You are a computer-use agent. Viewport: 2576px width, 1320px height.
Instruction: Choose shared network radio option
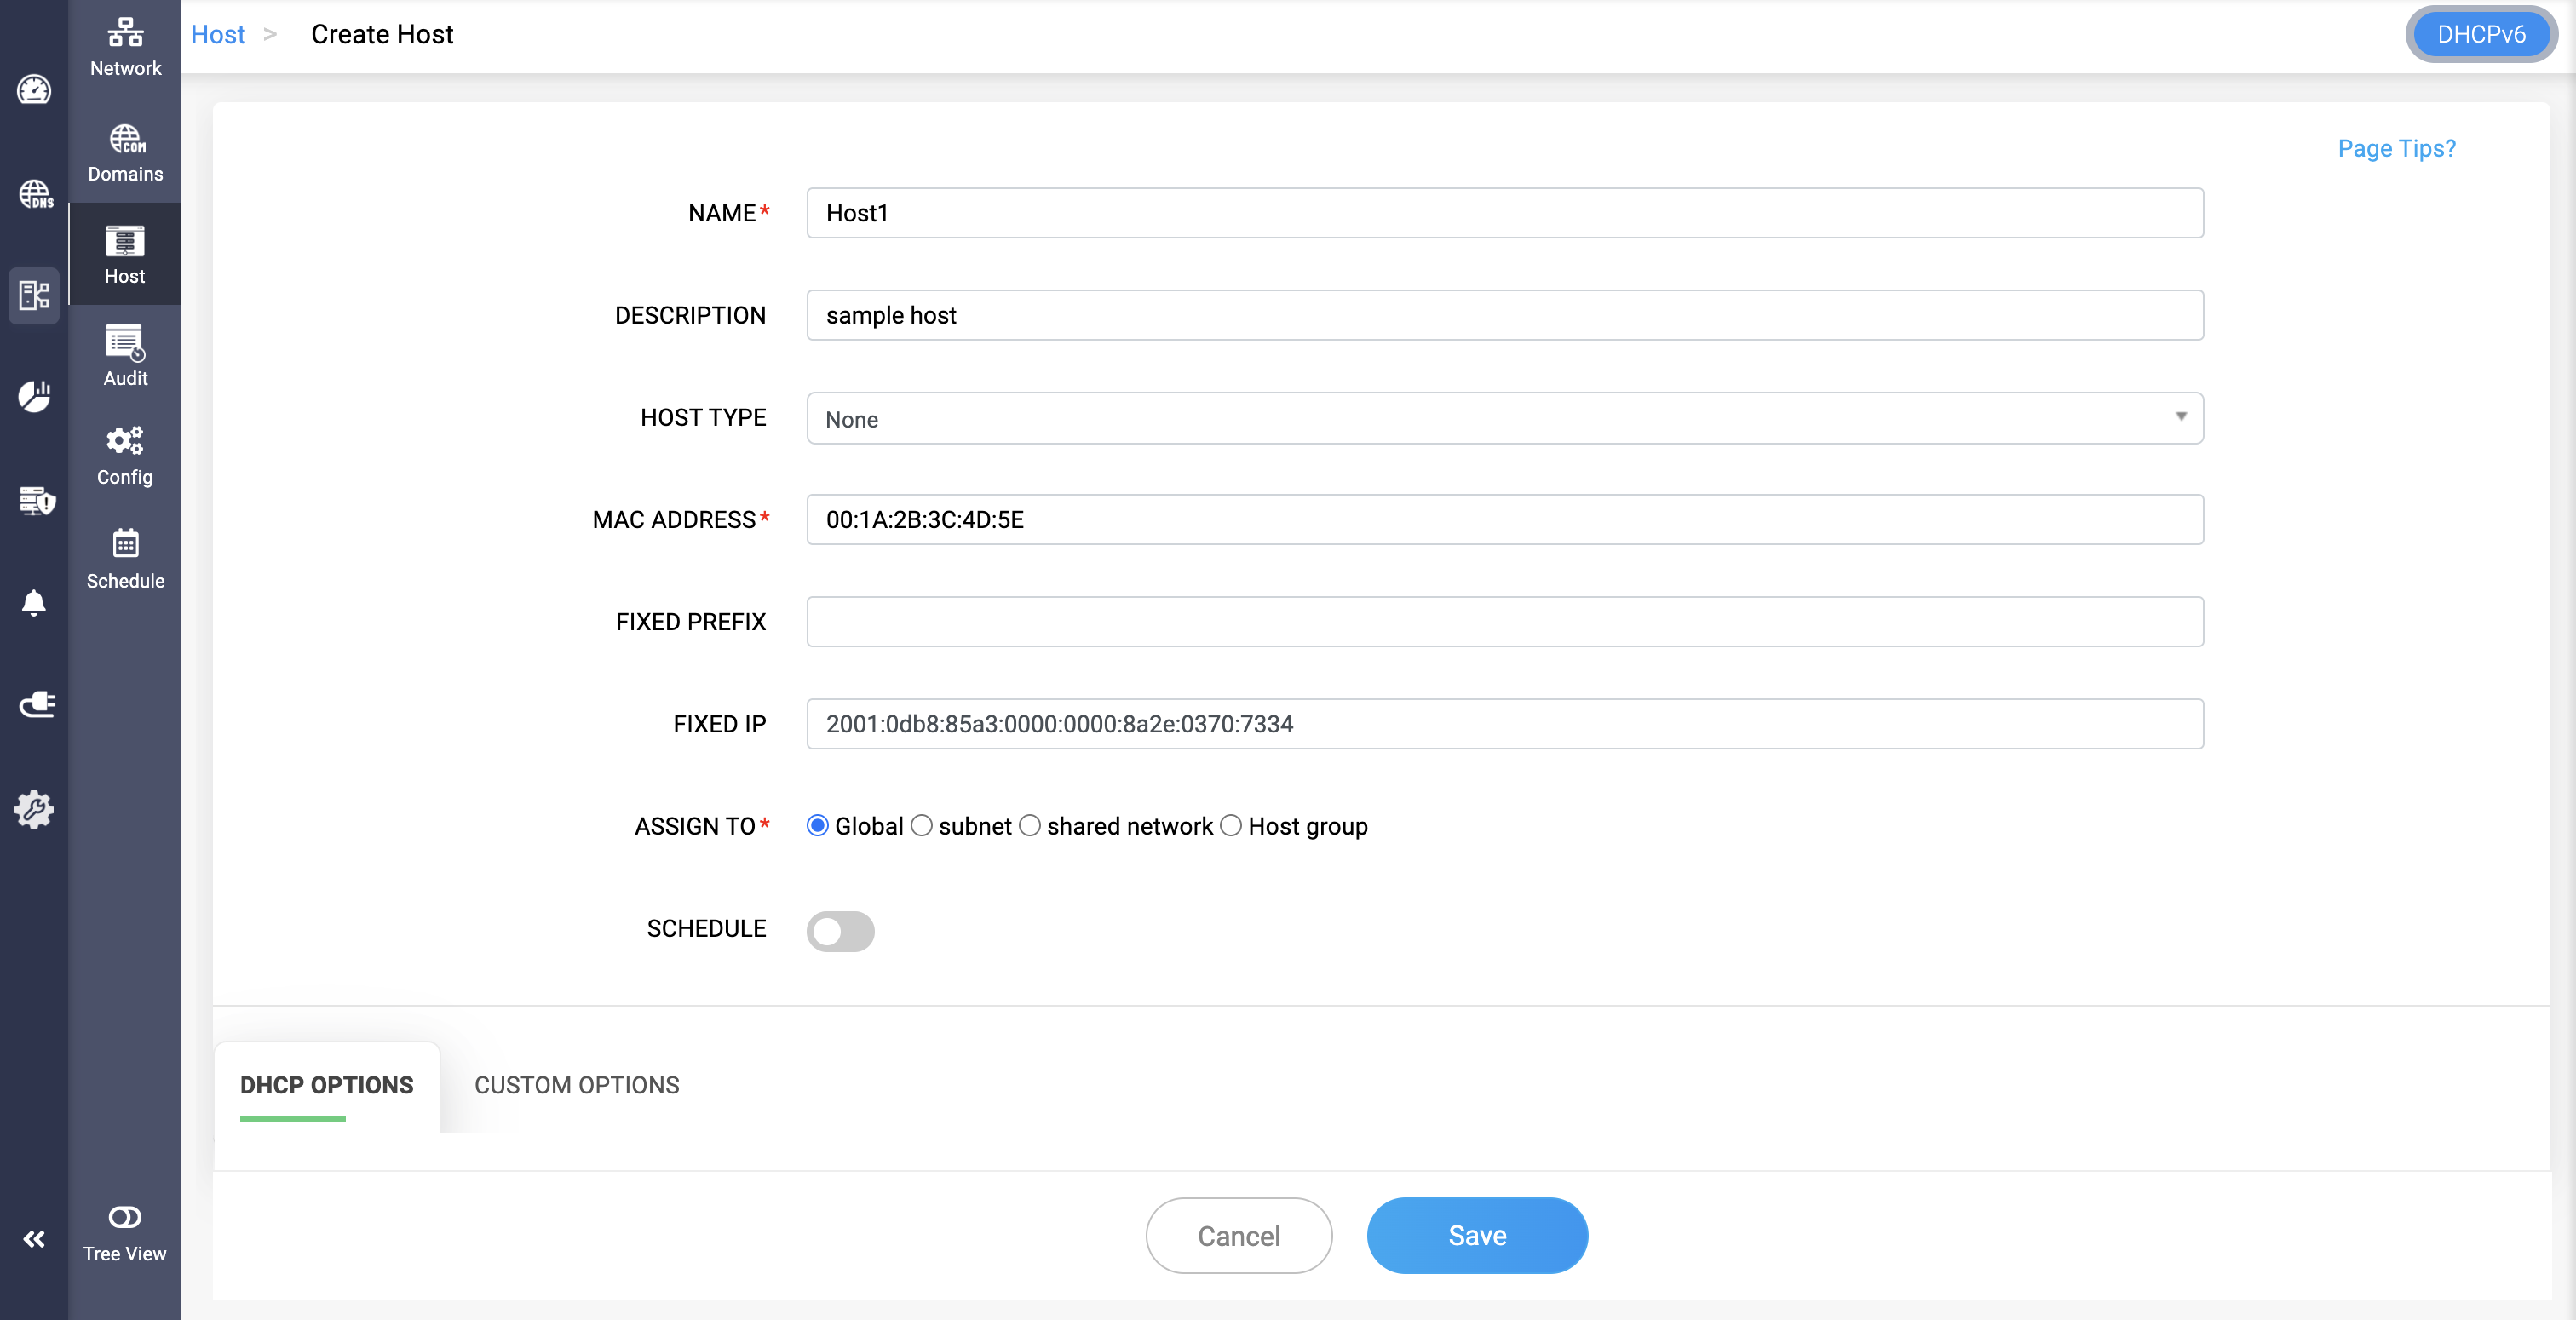click(1030, 826)
